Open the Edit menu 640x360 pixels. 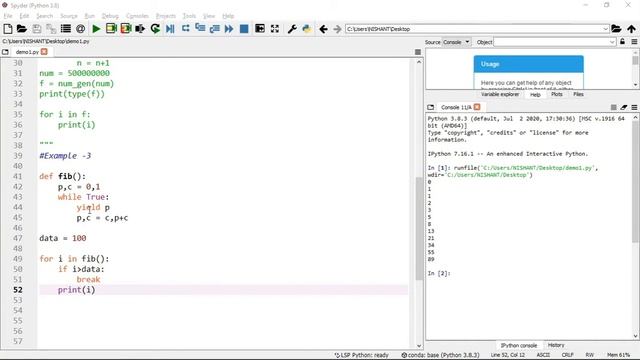pyautogui.click(x=24, y=16)
